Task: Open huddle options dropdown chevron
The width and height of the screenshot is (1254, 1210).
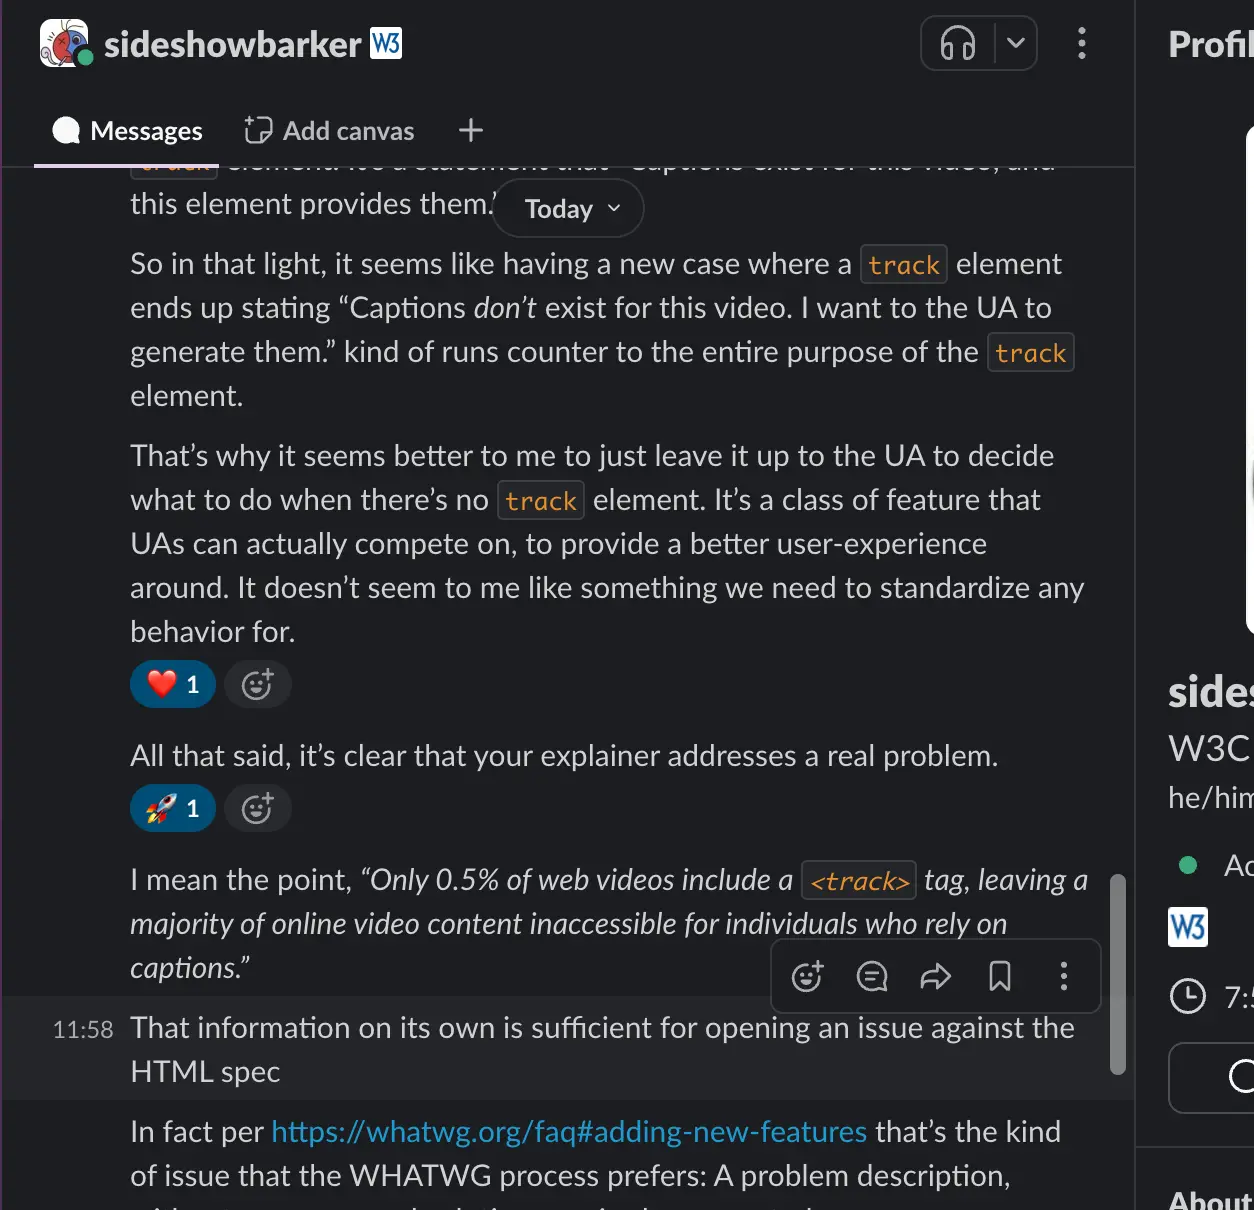Action: tap(1016, 44)
